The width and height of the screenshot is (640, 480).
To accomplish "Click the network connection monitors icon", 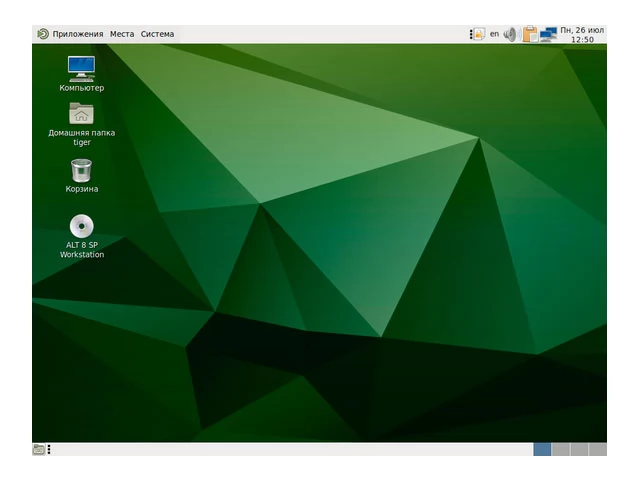I will [548, 34].
